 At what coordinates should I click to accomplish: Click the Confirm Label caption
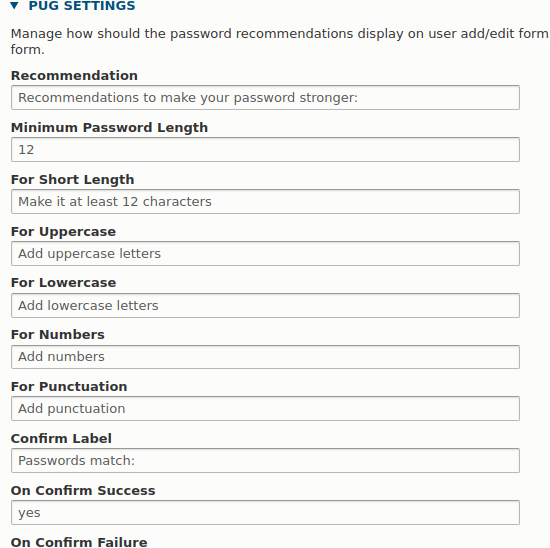(x=61, y=439)
